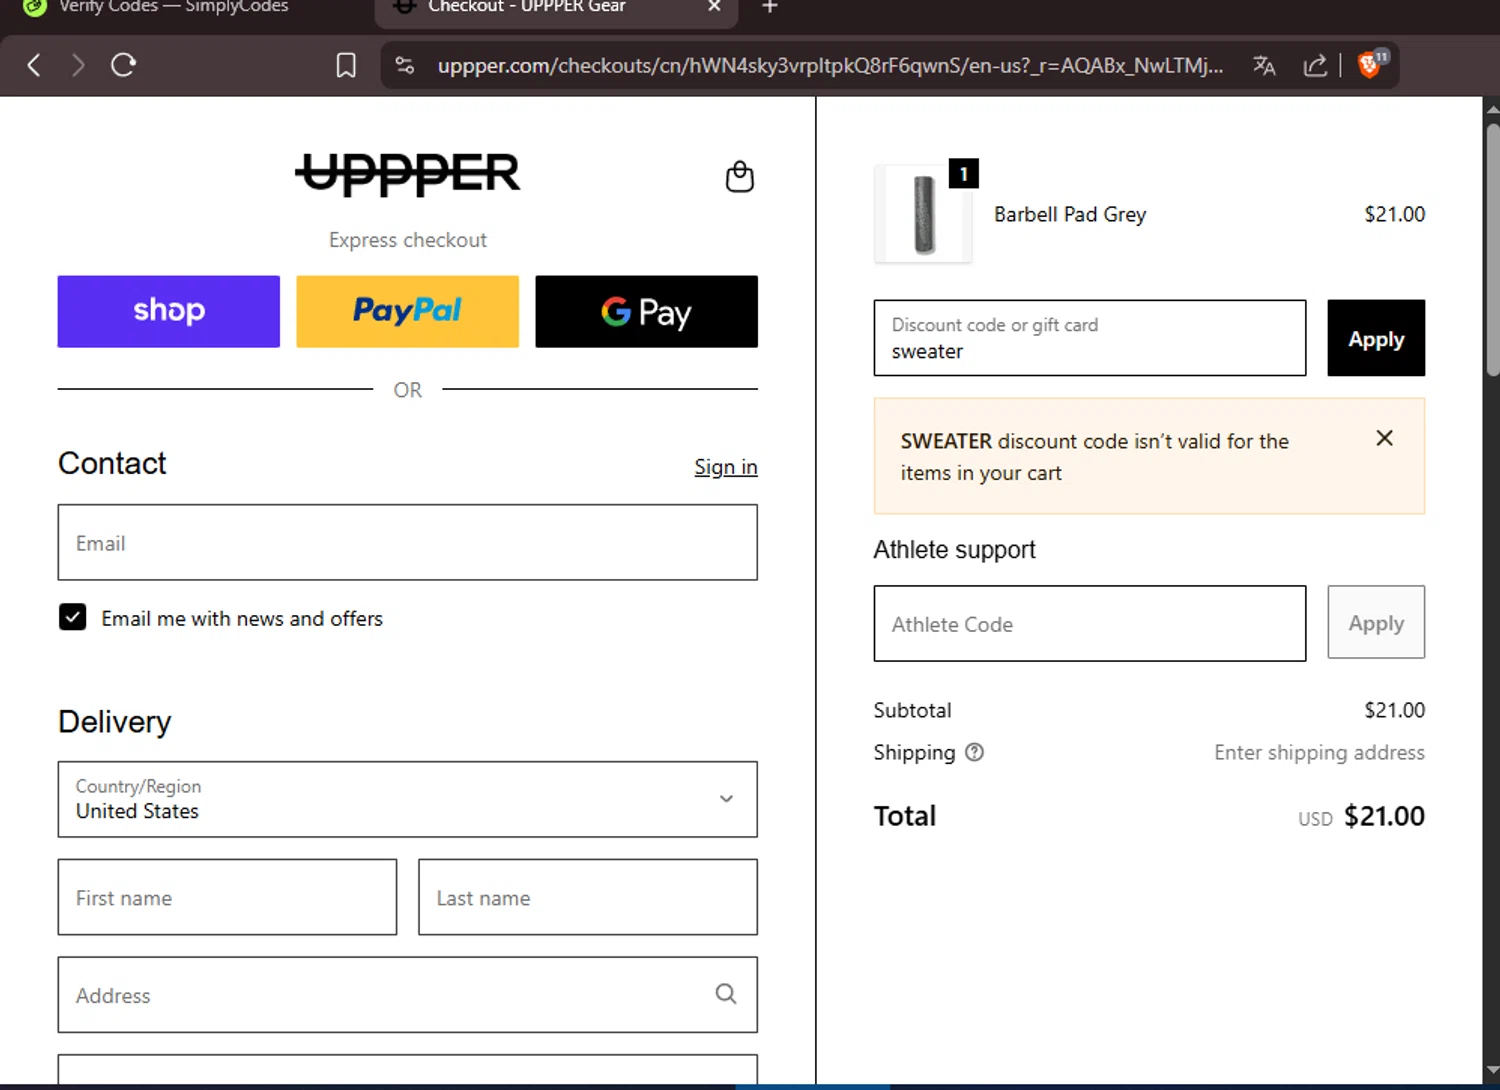This screenshot has width=1500, height=1090.
Task: Go forward in browser history
Action: (x=78, y=66)
